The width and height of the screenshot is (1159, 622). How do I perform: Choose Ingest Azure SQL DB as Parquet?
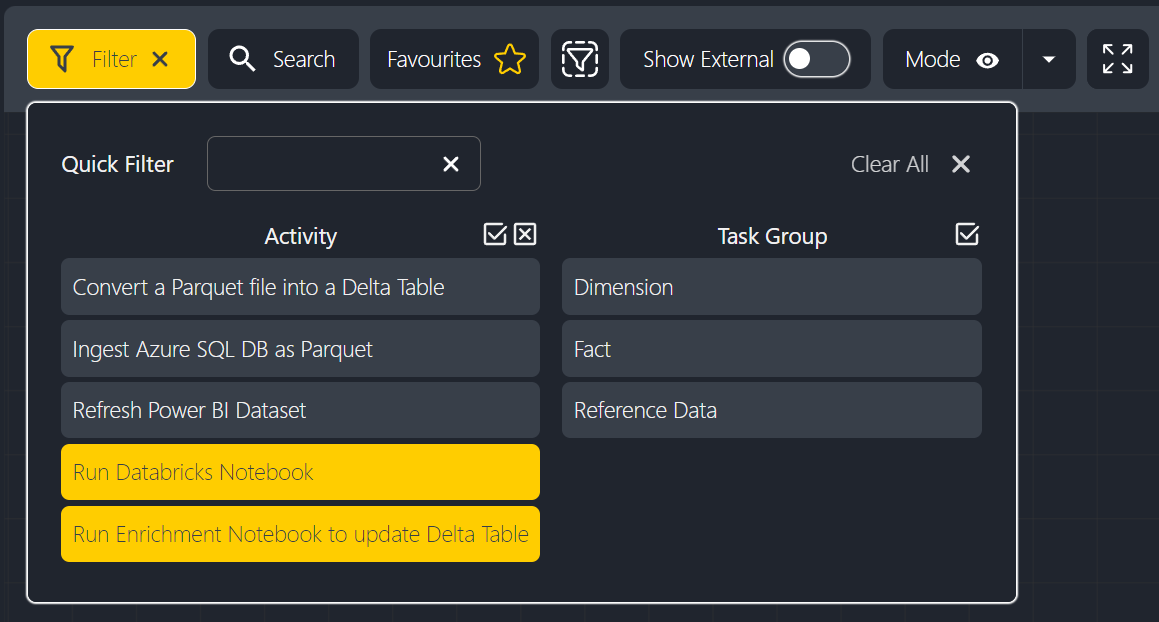(x=300, y=349)
